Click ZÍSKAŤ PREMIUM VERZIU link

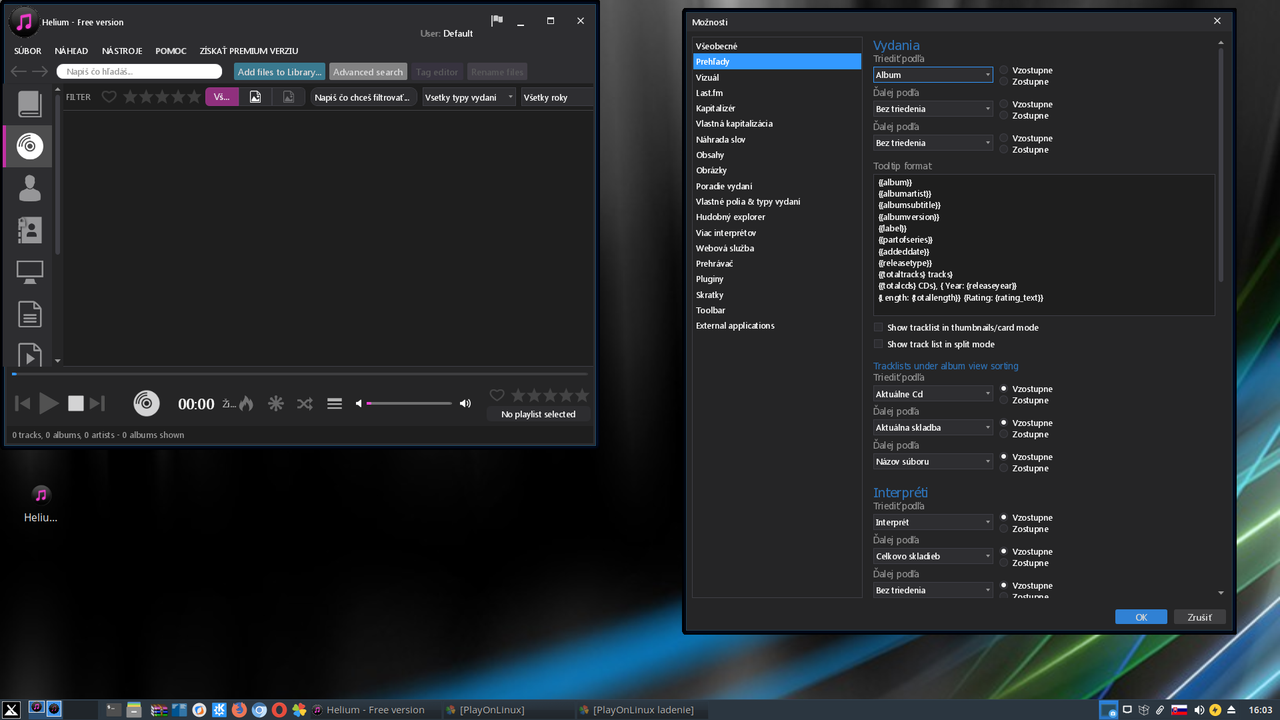(x=249, y=51)
